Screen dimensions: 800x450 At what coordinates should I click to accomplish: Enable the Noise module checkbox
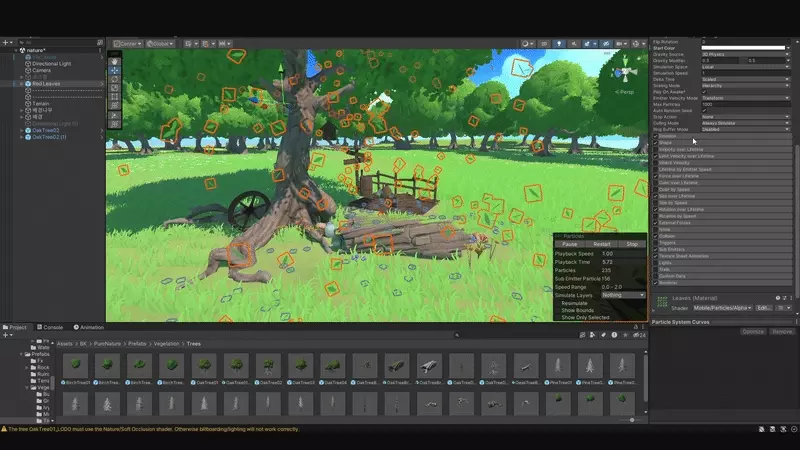[656, 230]
